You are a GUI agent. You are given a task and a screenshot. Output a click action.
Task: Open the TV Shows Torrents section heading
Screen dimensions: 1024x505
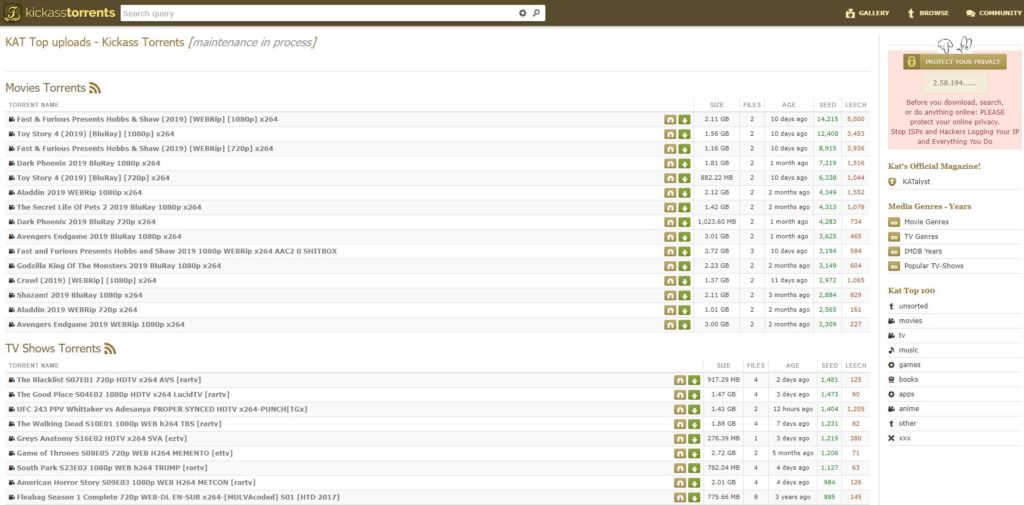pos(53,349)
